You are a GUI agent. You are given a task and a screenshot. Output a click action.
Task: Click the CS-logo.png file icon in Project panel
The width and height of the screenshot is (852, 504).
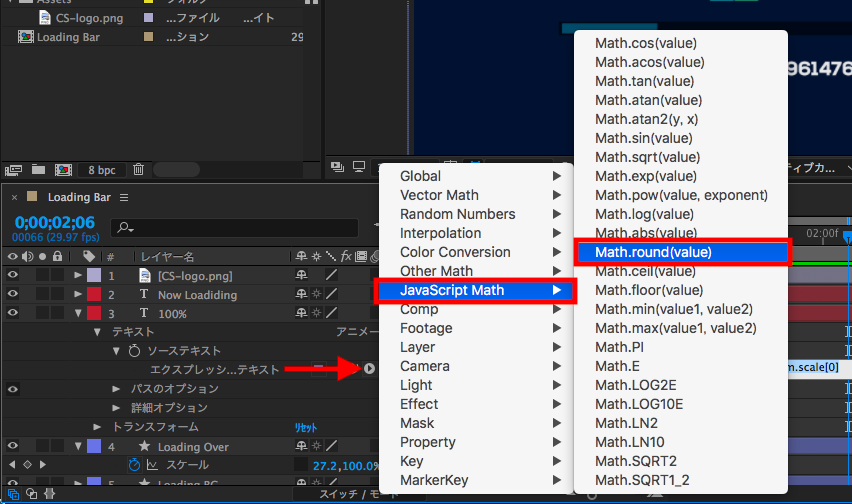pos(46,18)
